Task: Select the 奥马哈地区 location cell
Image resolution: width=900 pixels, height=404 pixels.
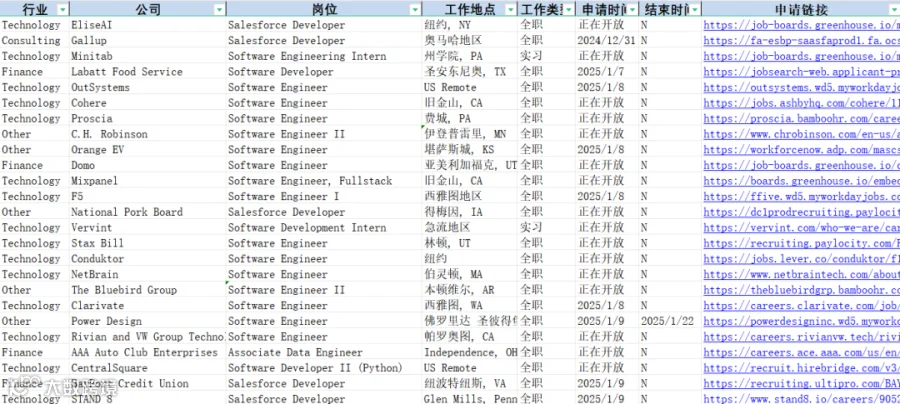Action: (470, 41)
